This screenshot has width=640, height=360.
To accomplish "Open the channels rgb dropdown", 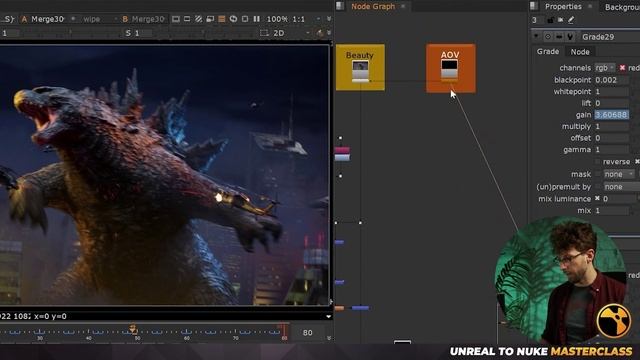I will click(605, 68).
